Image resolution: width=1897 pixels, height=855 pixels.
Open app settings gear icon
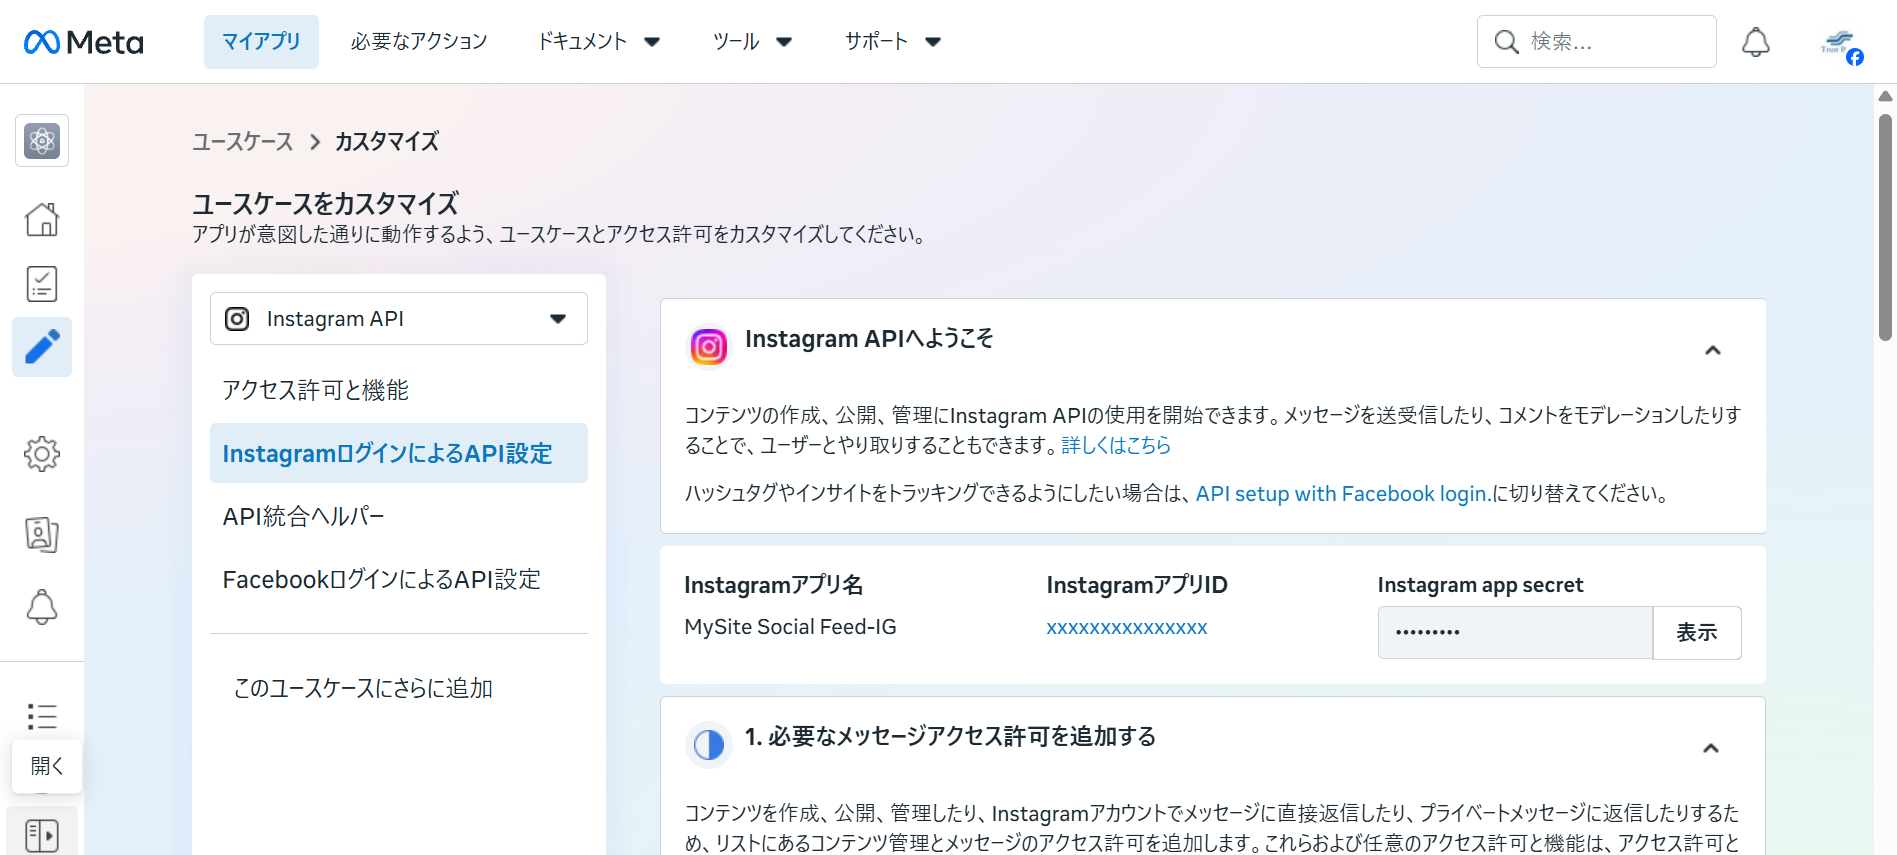pos(42,454)
